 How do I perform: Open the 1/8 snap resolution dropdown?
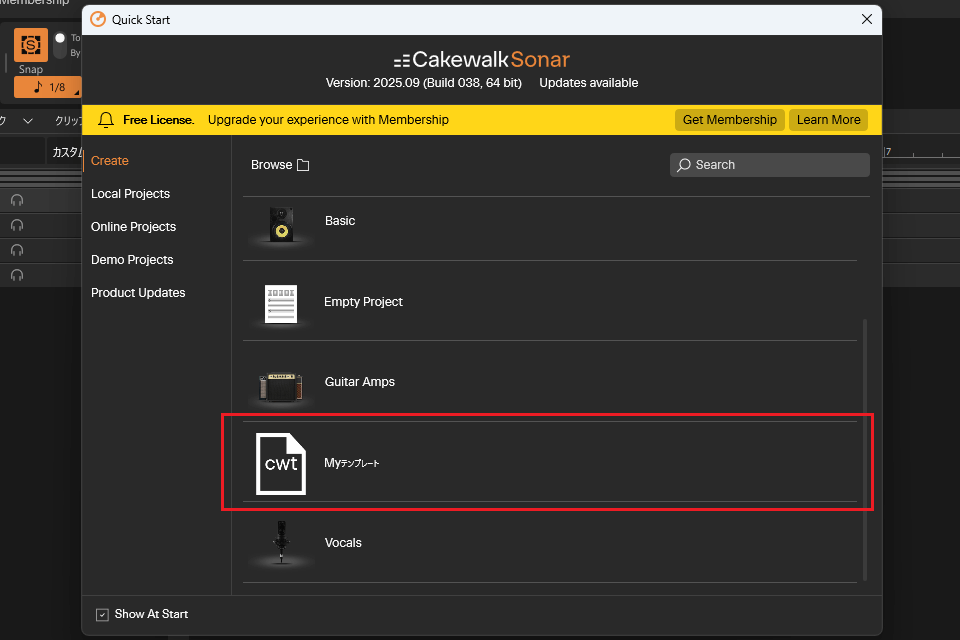48,87
